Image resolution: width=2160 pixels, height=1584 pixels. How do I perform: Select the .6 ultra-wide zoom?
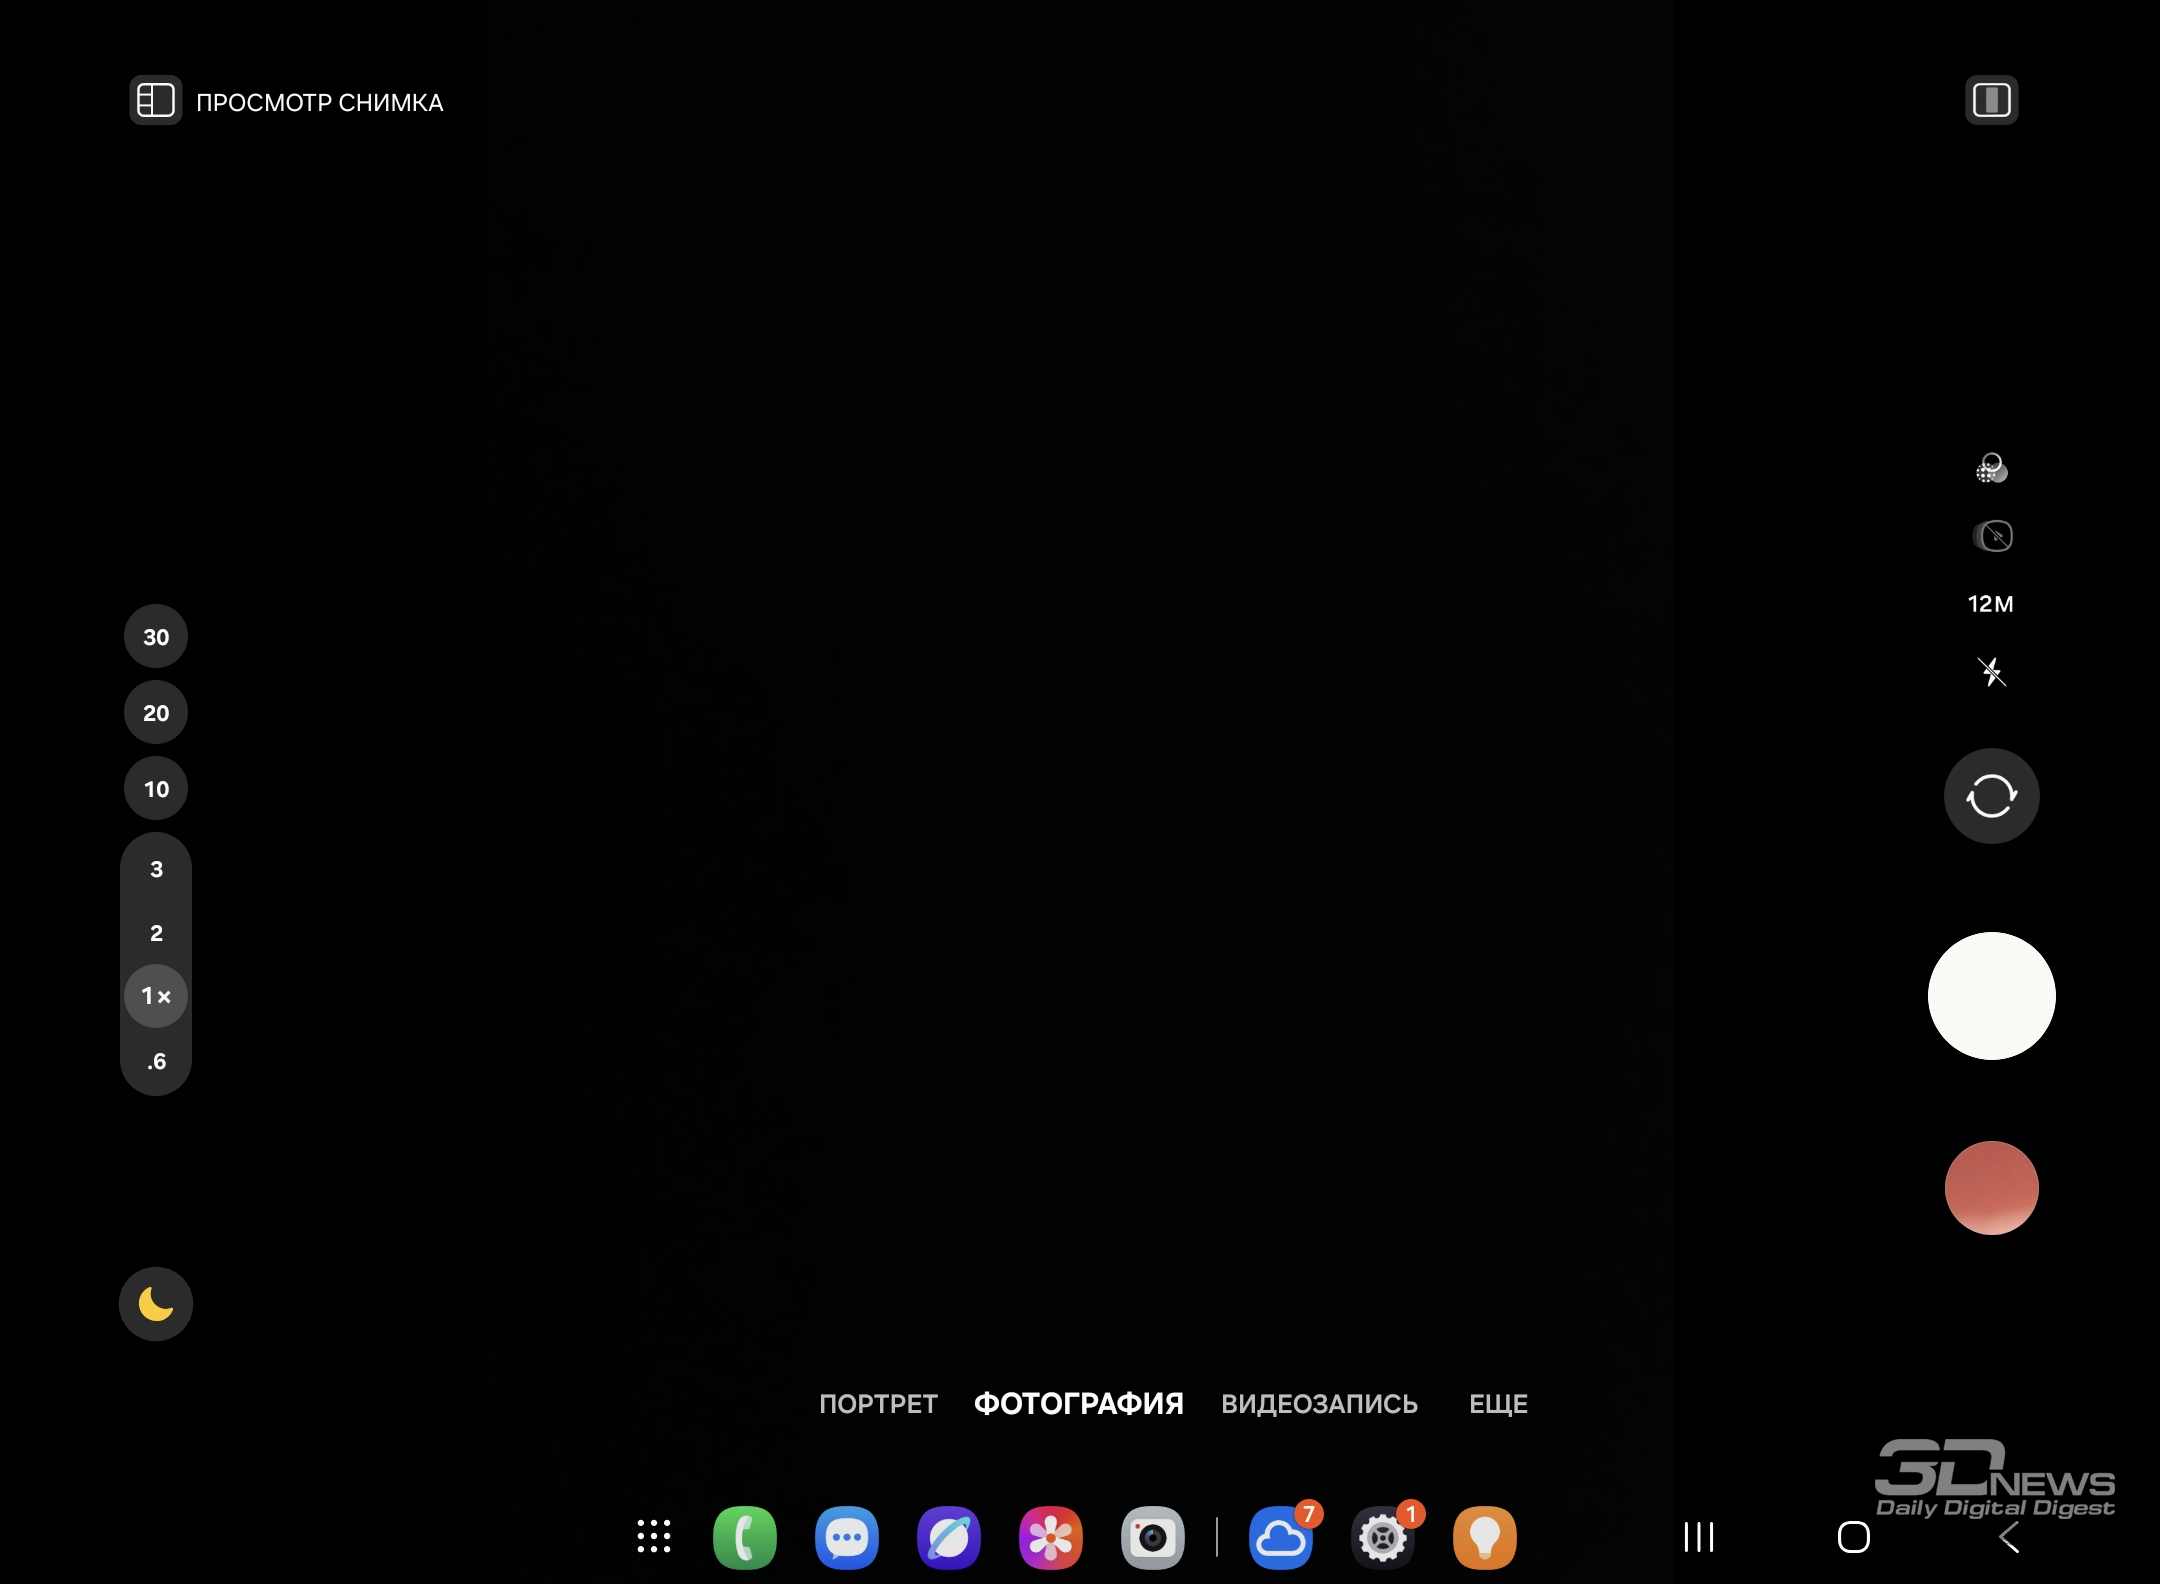tap(156, 1061)
